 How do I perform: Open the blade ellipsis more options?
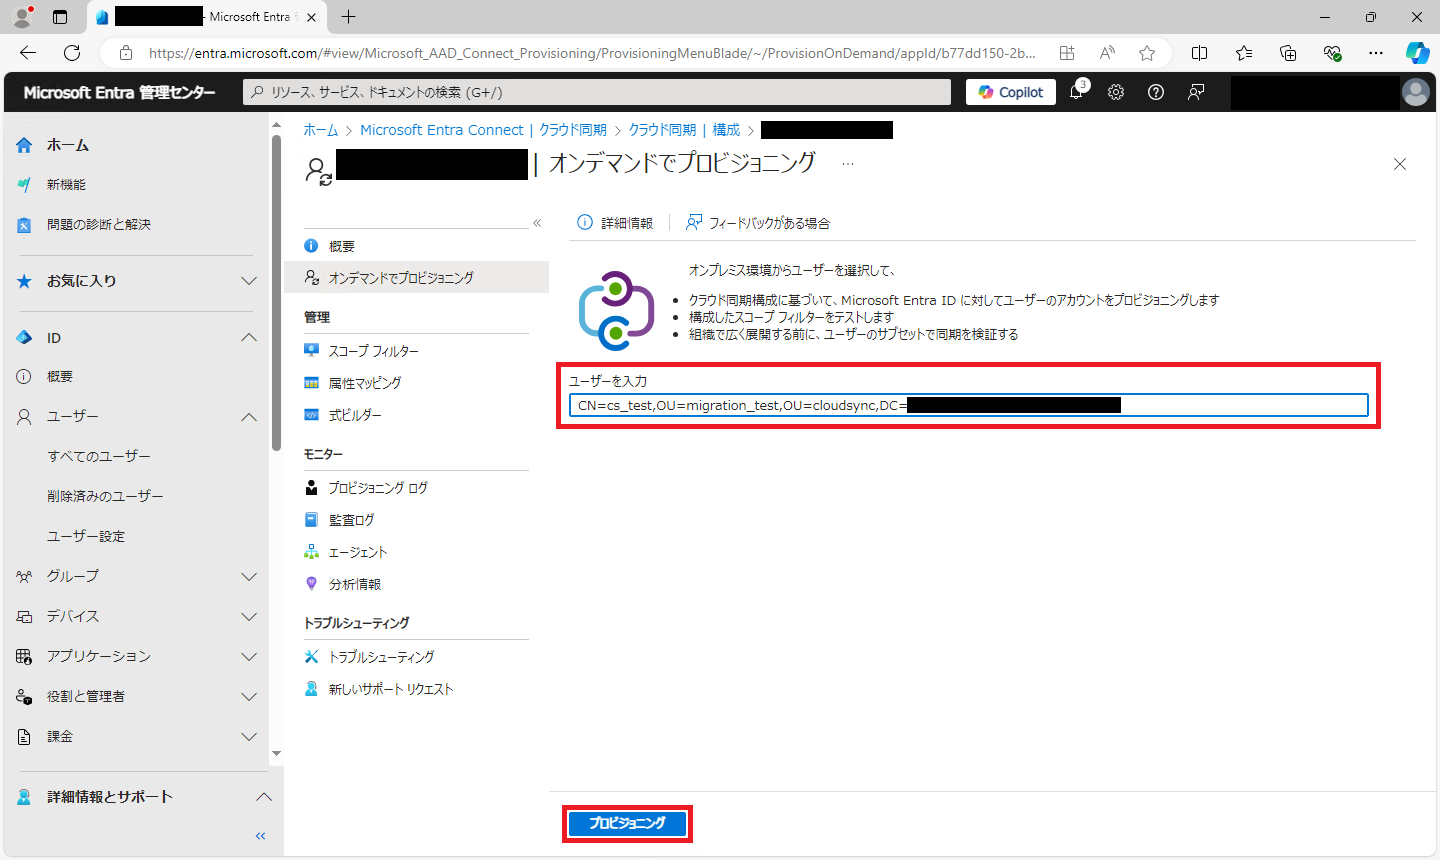pyautogui.click(x=848, y=164)
